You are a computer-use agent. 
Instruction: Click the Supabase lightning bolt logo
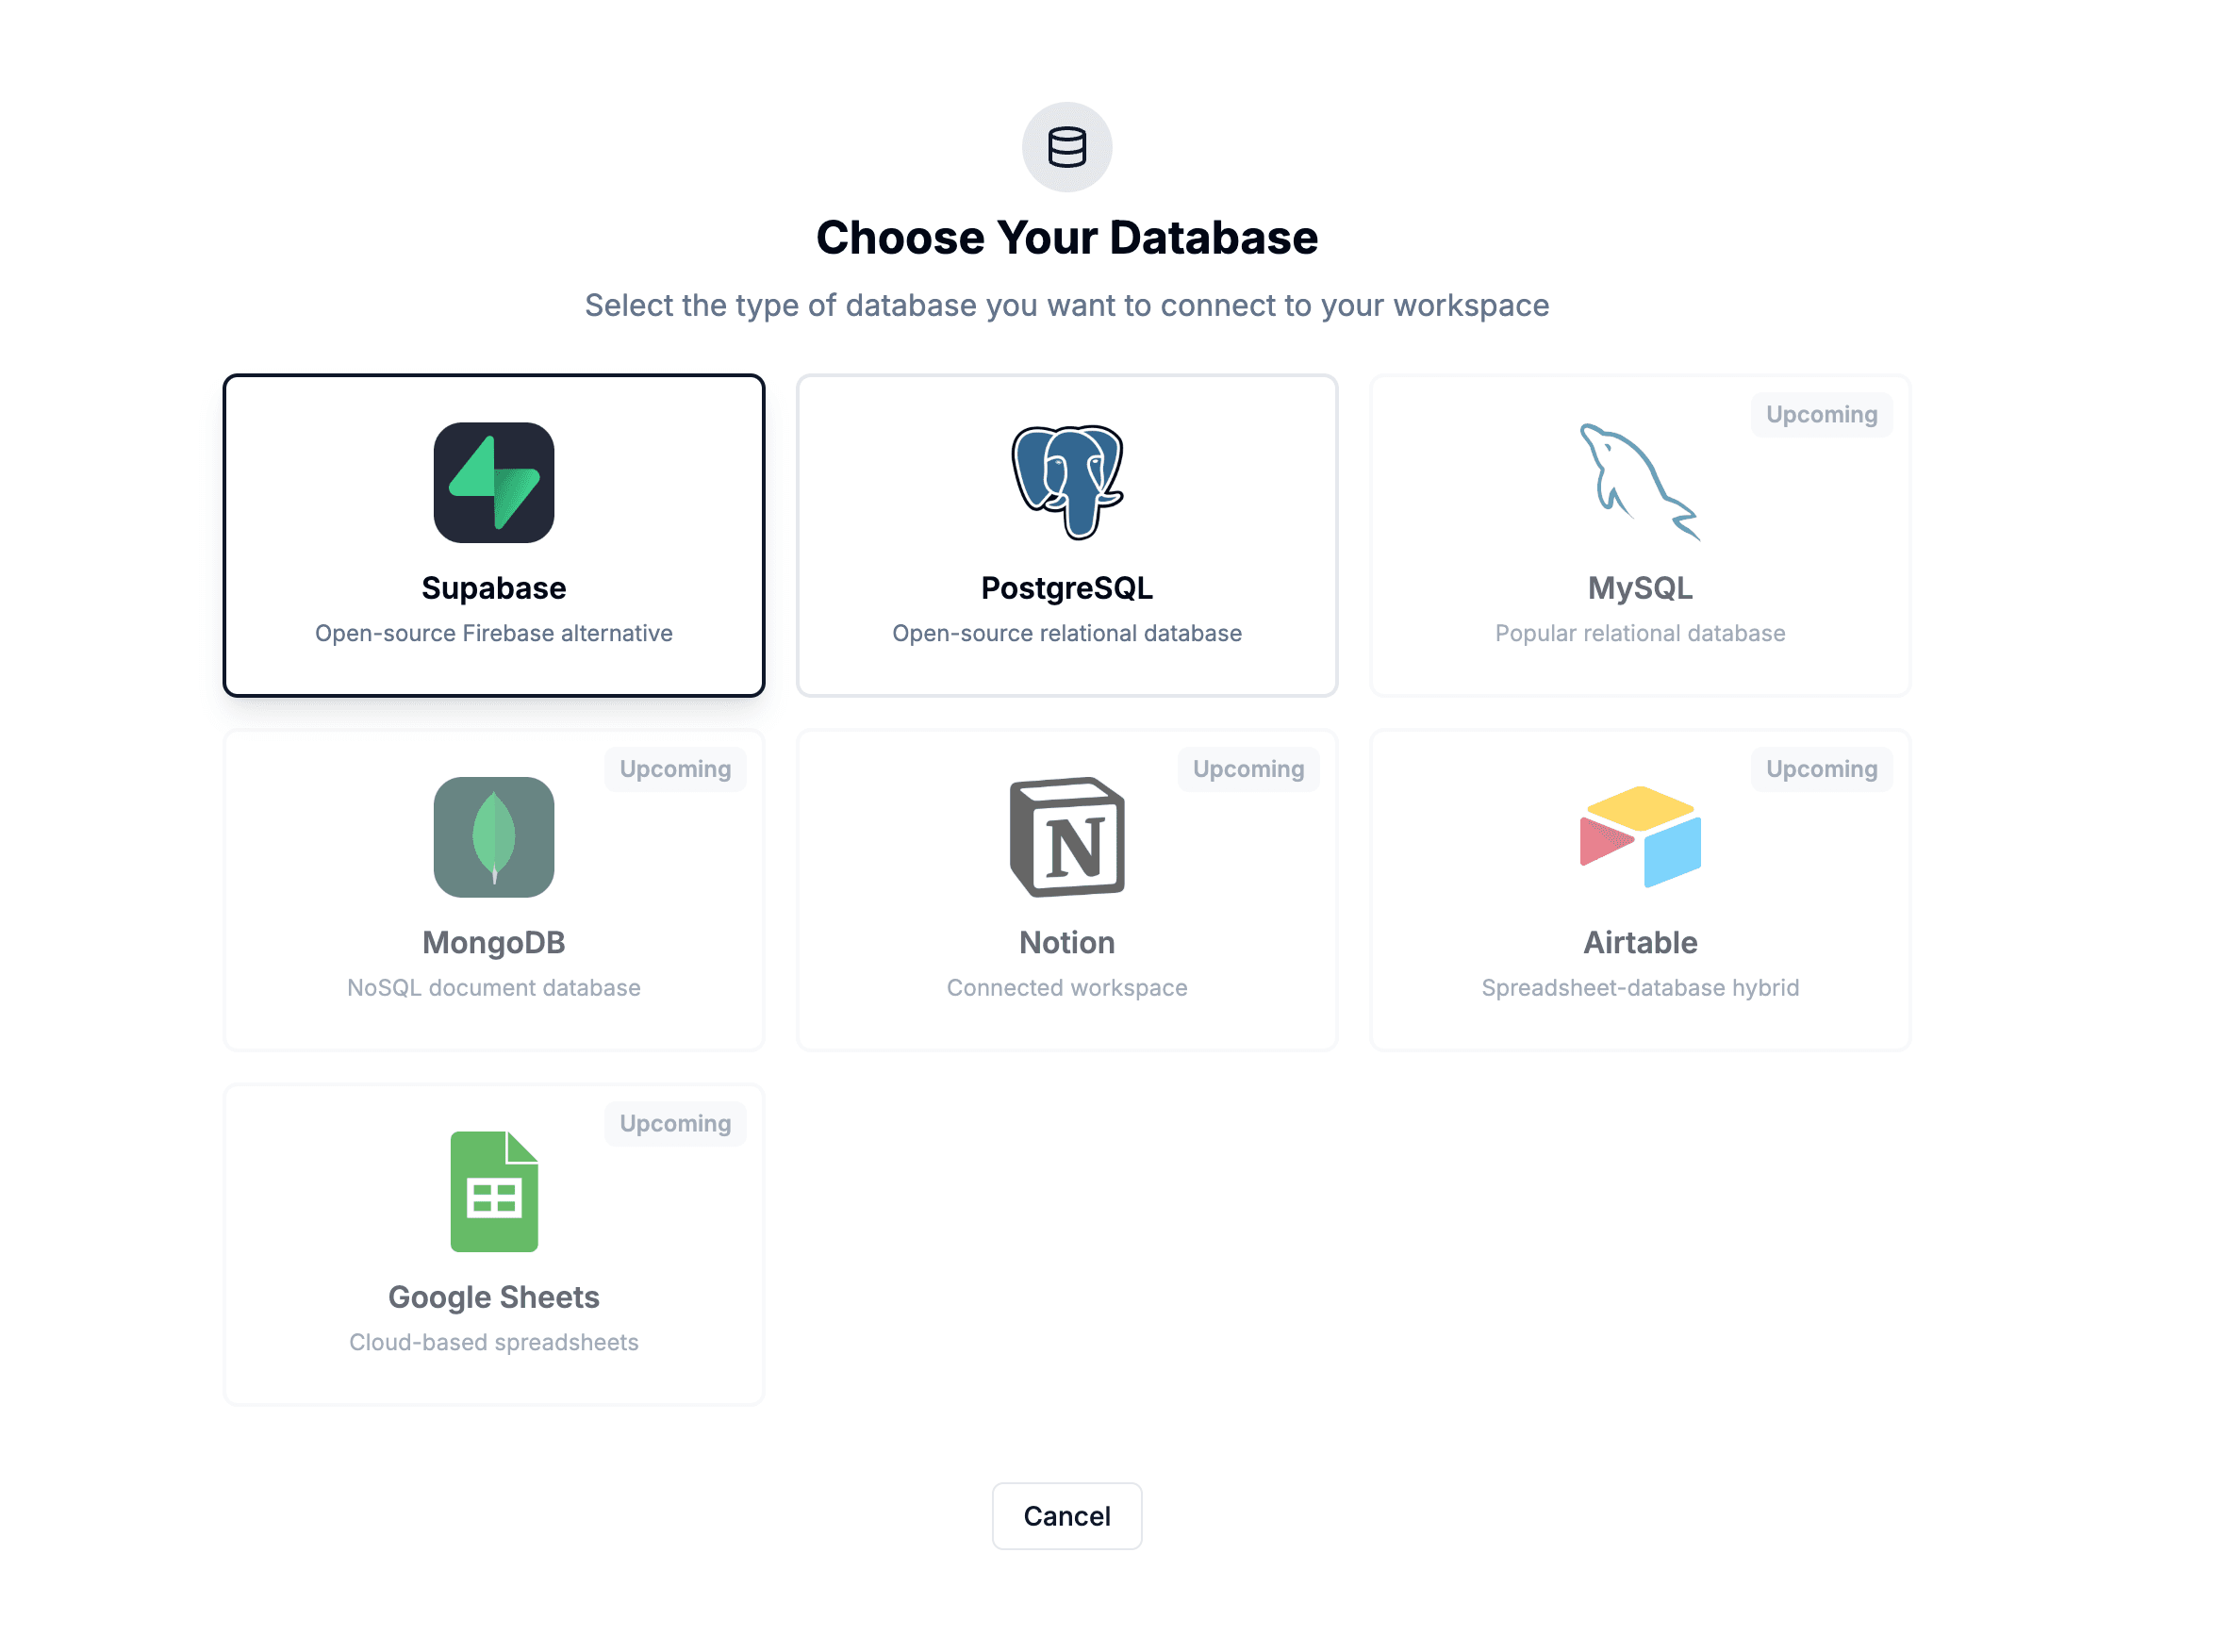point(493,482)
